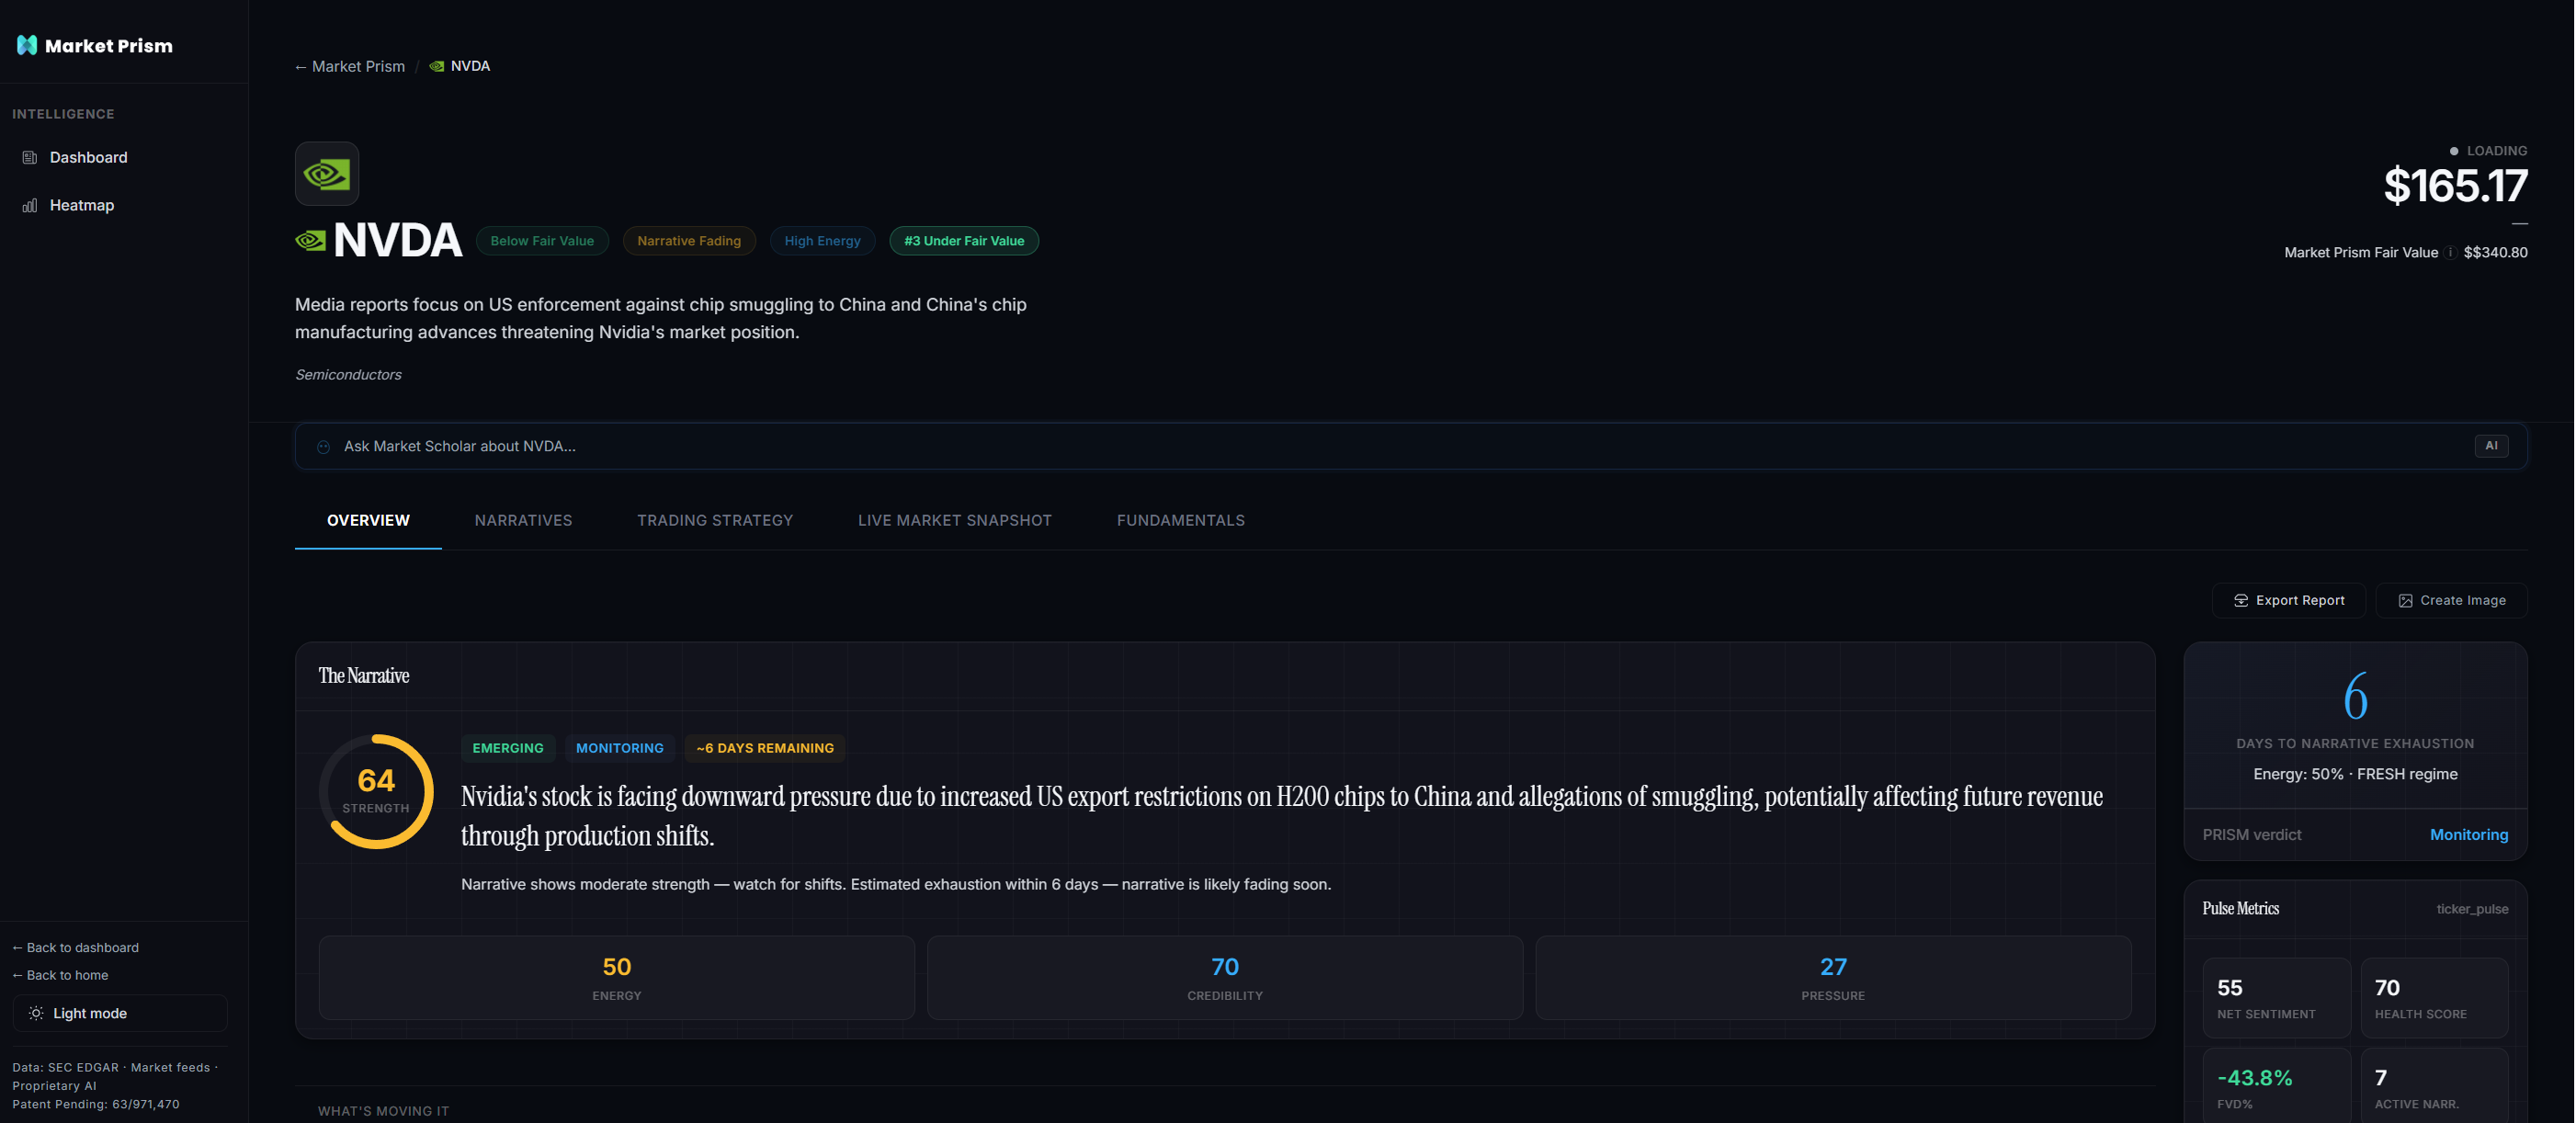Navigate back via the Market Prism breadcrumb

point(349,66)
